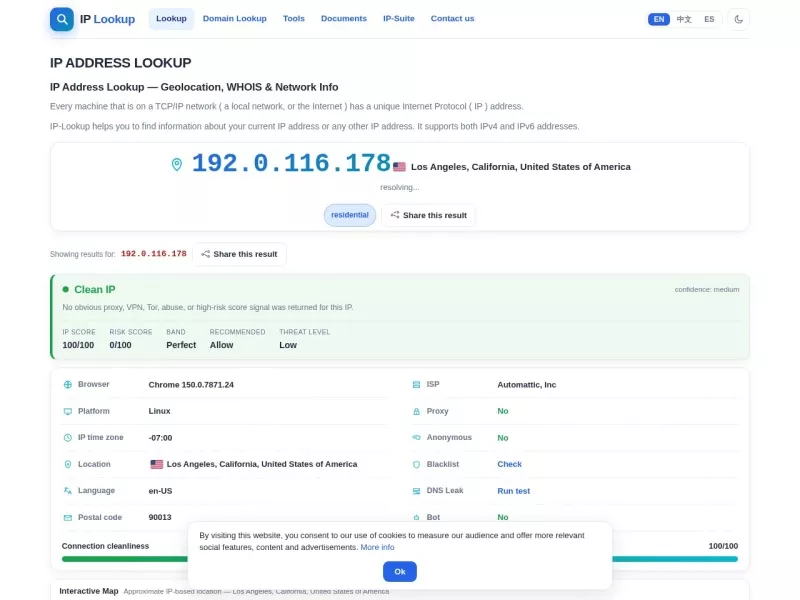Click the resolving... hostname text

pyautogui.click(x=399, y=187)
